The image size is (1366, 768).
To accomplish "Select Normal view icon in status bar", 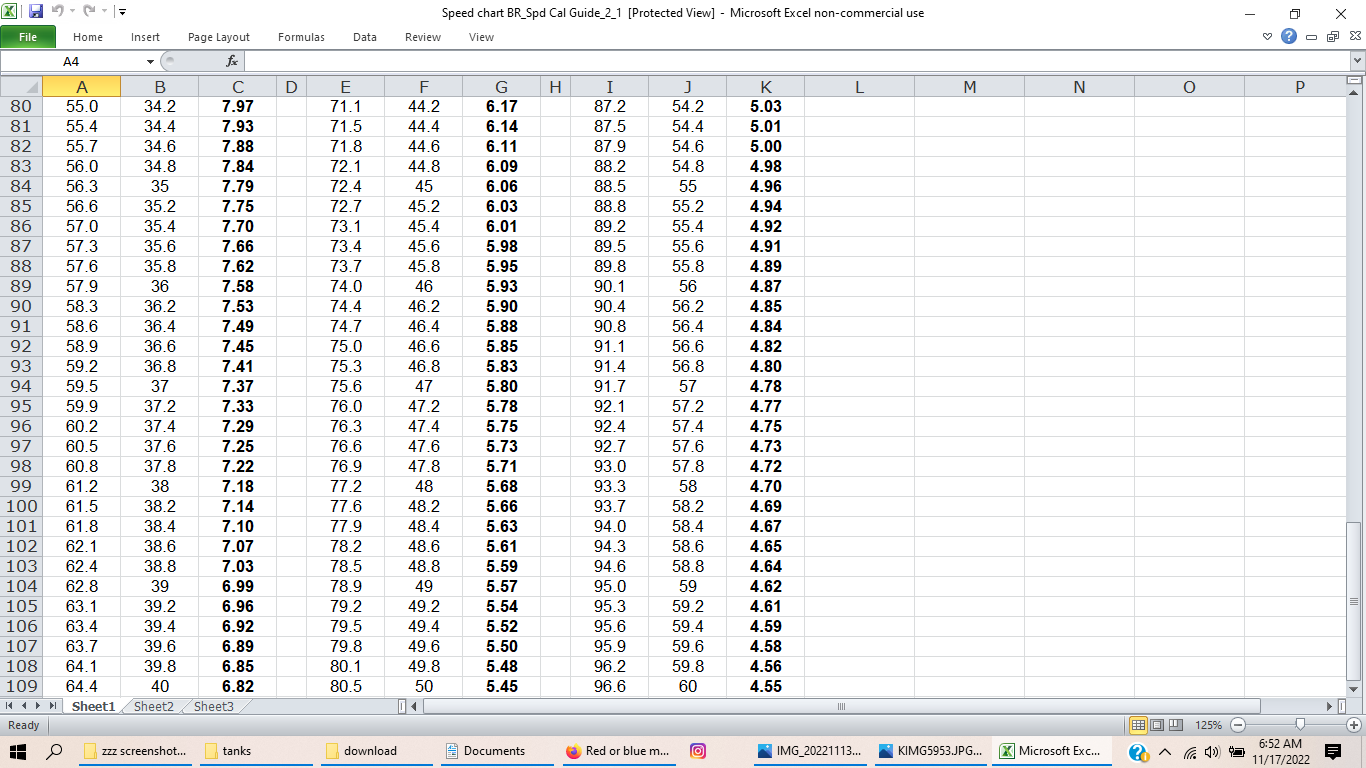I will [x=1138, y=725].
